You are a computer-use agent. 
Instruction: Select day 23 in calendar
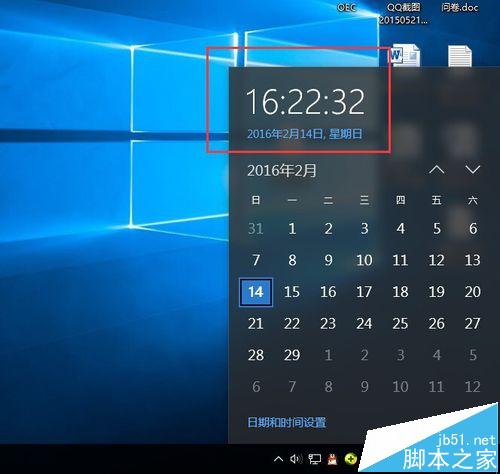(328, 324)
